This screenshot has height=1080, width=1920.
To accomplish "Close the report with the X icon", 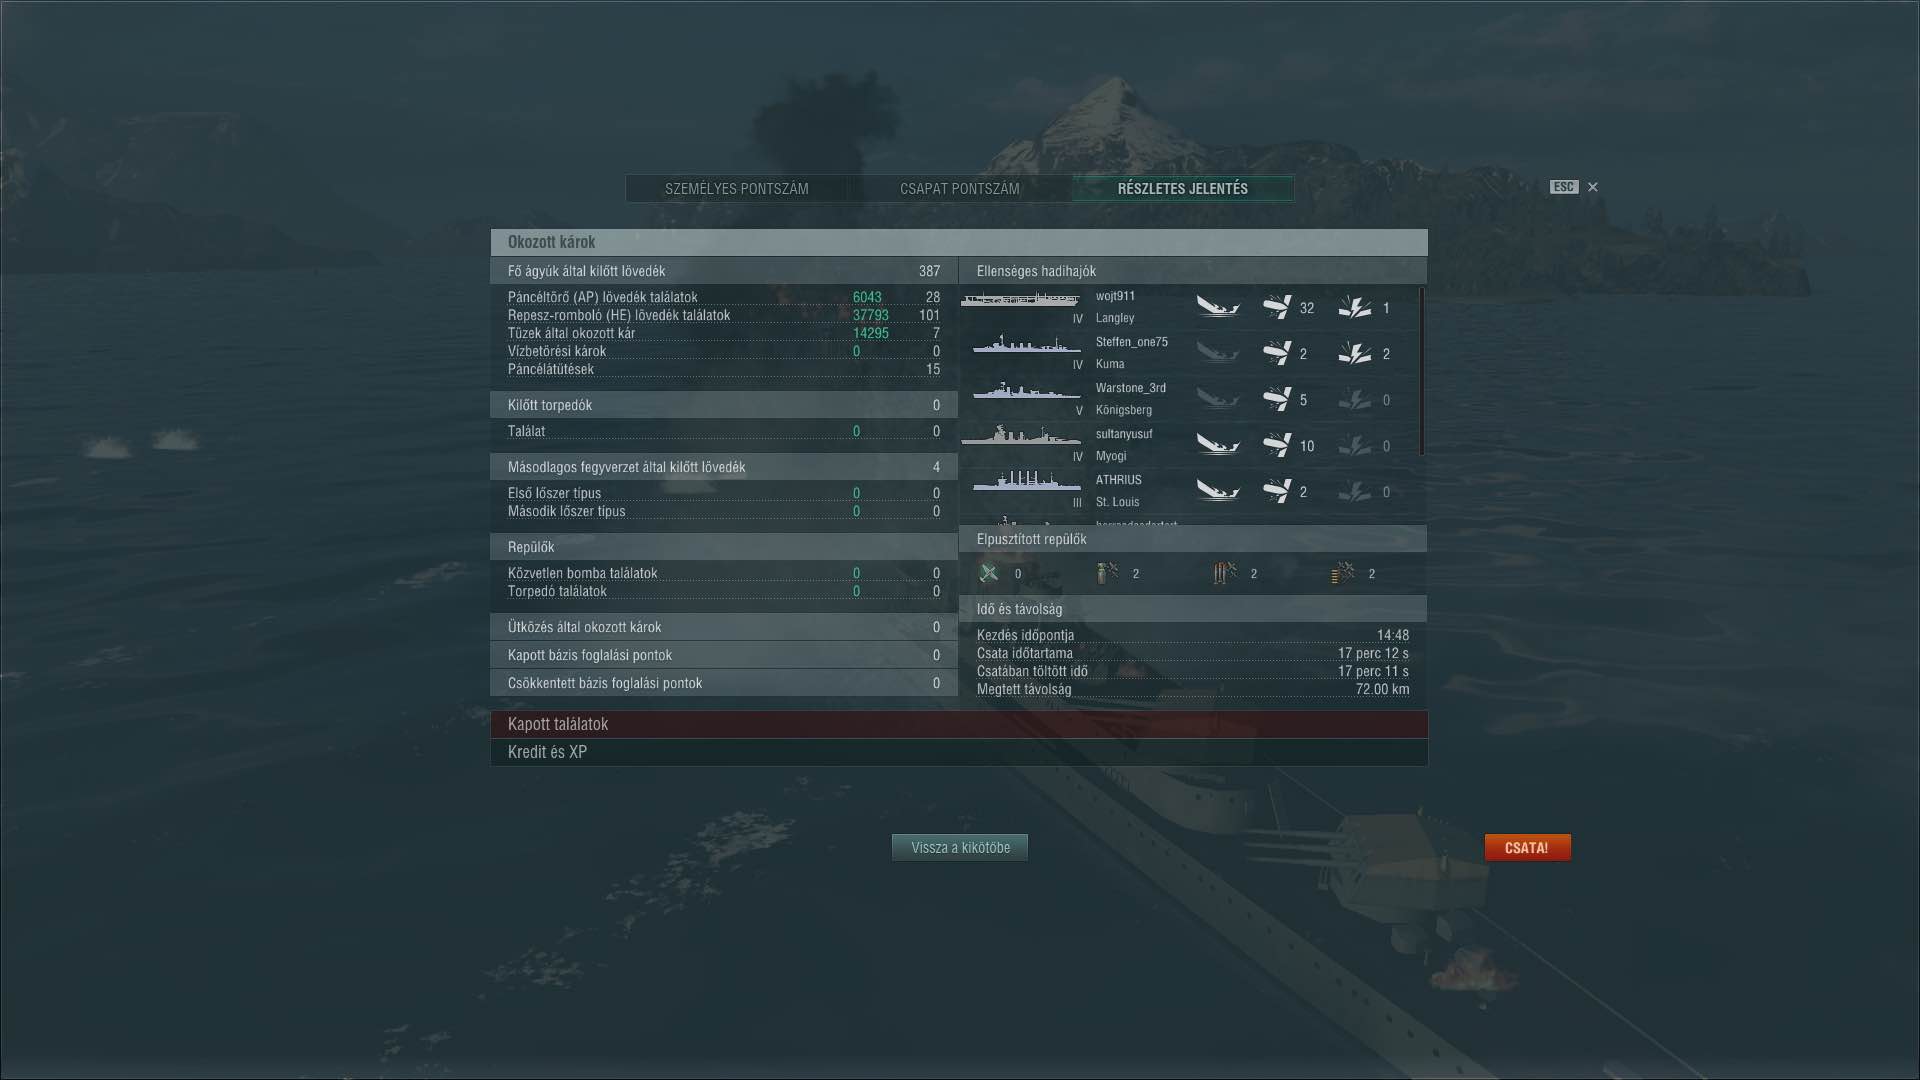I will point(1593,187).
